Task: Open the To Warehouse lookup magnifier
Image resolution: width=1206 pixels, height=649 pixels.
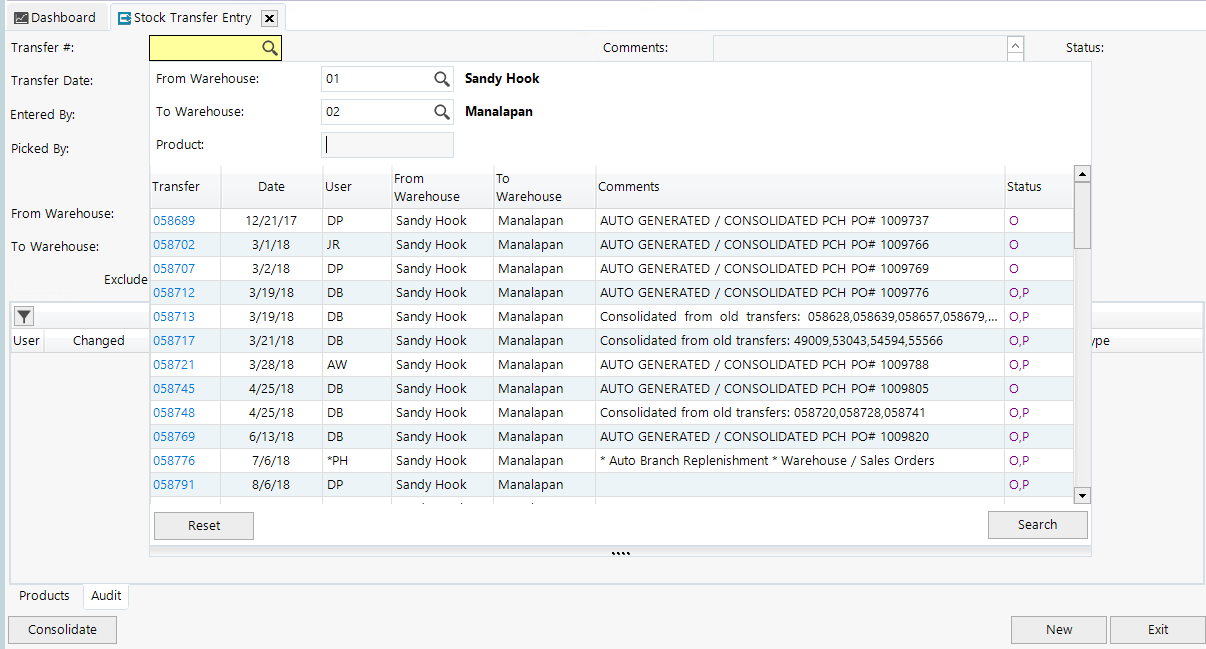Action: [441, 111]
